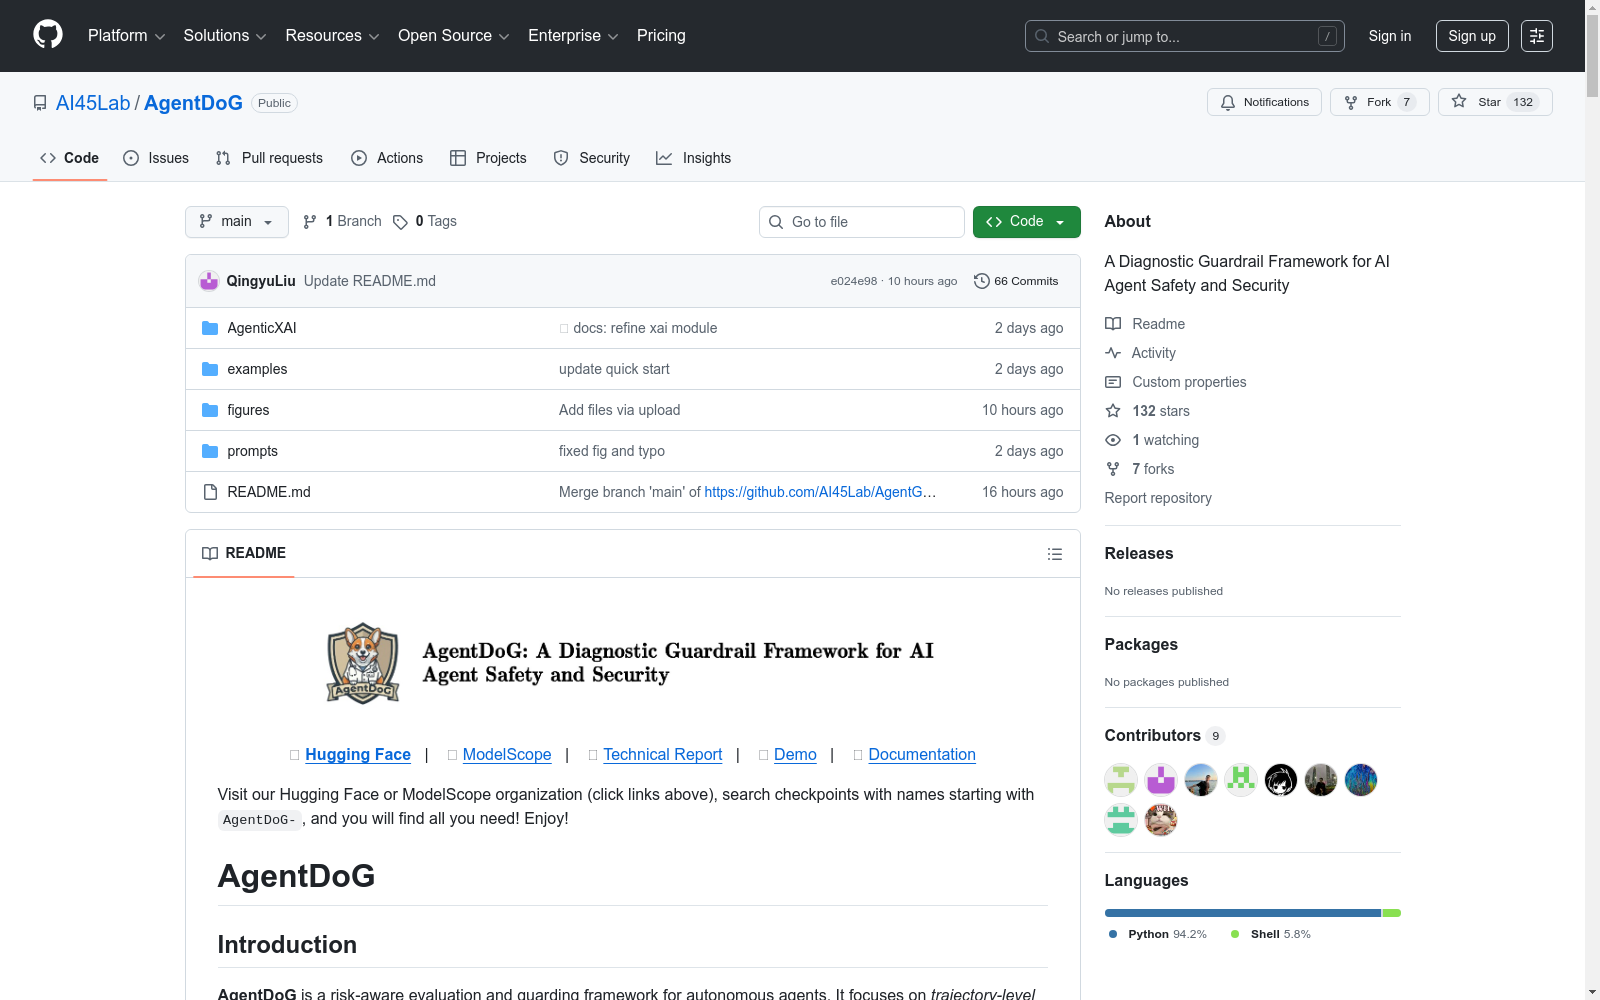Click the command palette icon in header
Image resolution: width=1600 pixels, height=1000 pixels.
click(x=1537, y=36)
